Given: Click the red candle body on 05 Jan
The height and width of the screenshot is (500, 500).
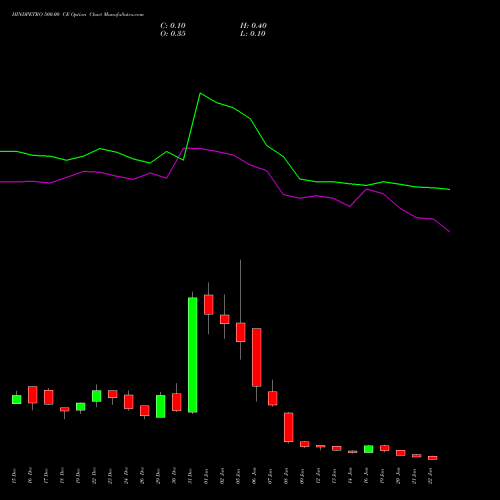Looking at the screenshot, I should pos(241,332).
